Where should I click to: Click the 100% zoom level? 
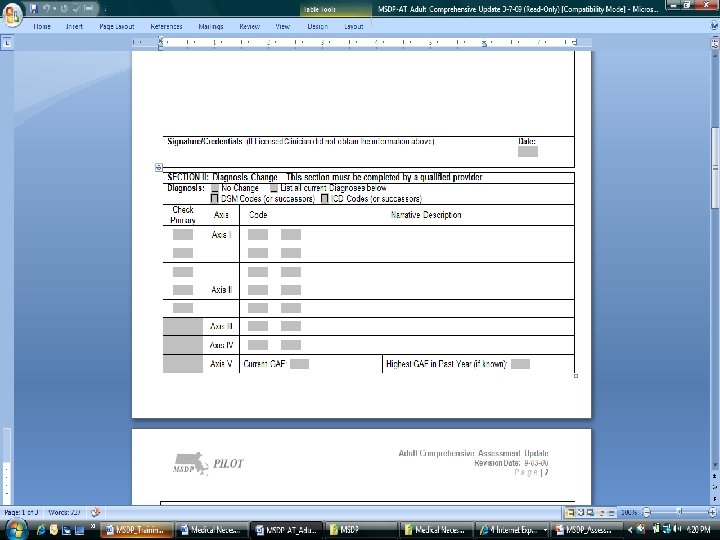(629, 512)
